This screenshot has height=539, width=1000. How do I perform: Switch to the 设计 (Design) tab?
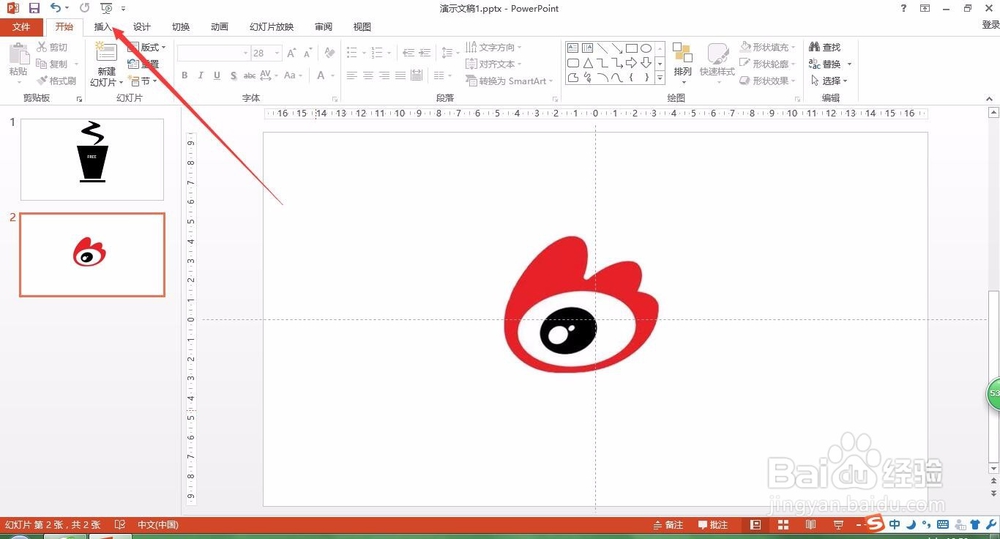(x=142, y=27)
